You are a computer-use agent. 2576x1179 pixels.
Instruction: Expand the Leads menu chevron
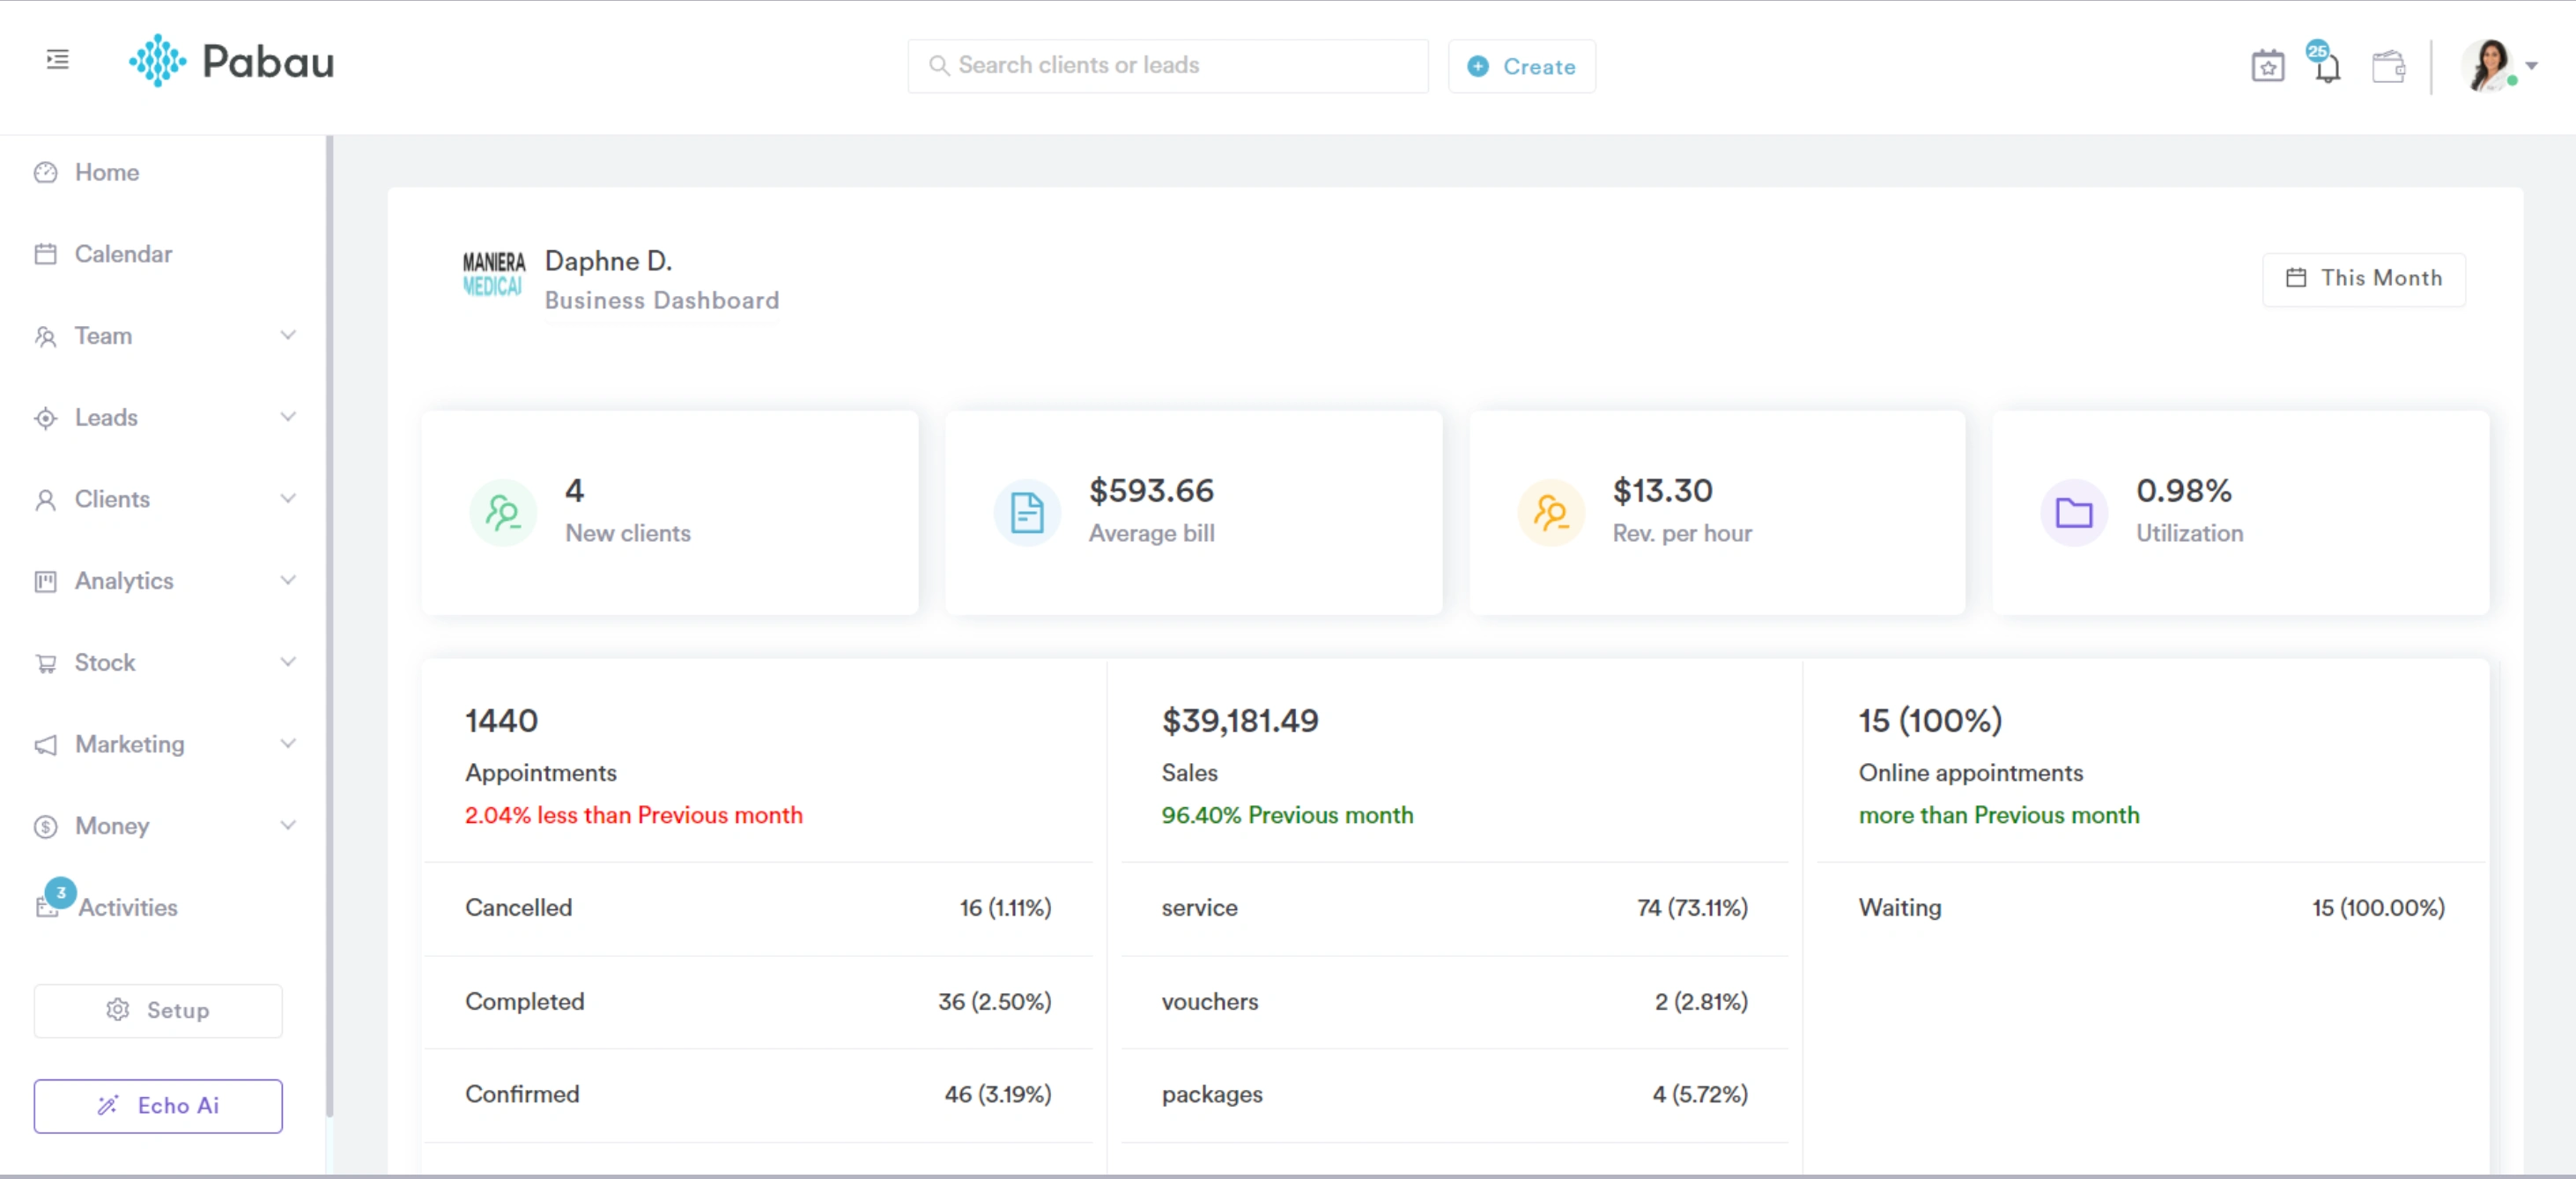pyautogui.click(x=288, y=417)
